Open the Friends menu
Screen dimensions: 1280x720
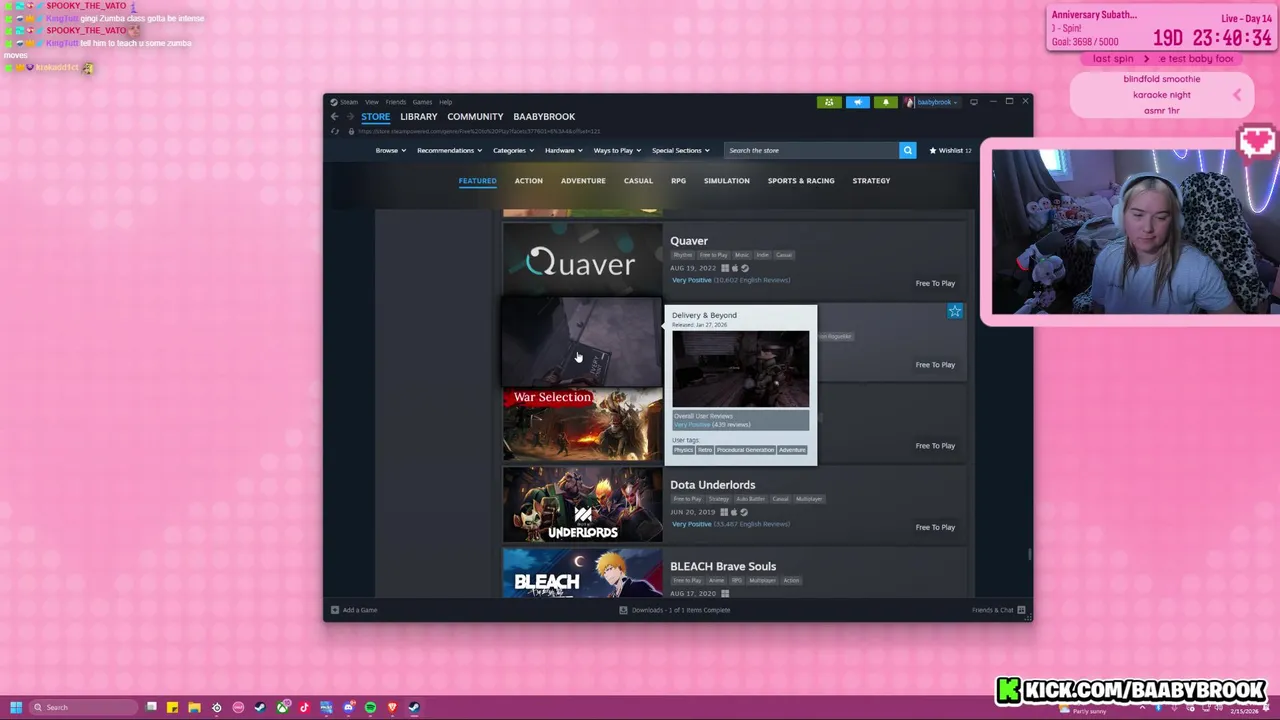pyautogui.click(x=396, y=102)
